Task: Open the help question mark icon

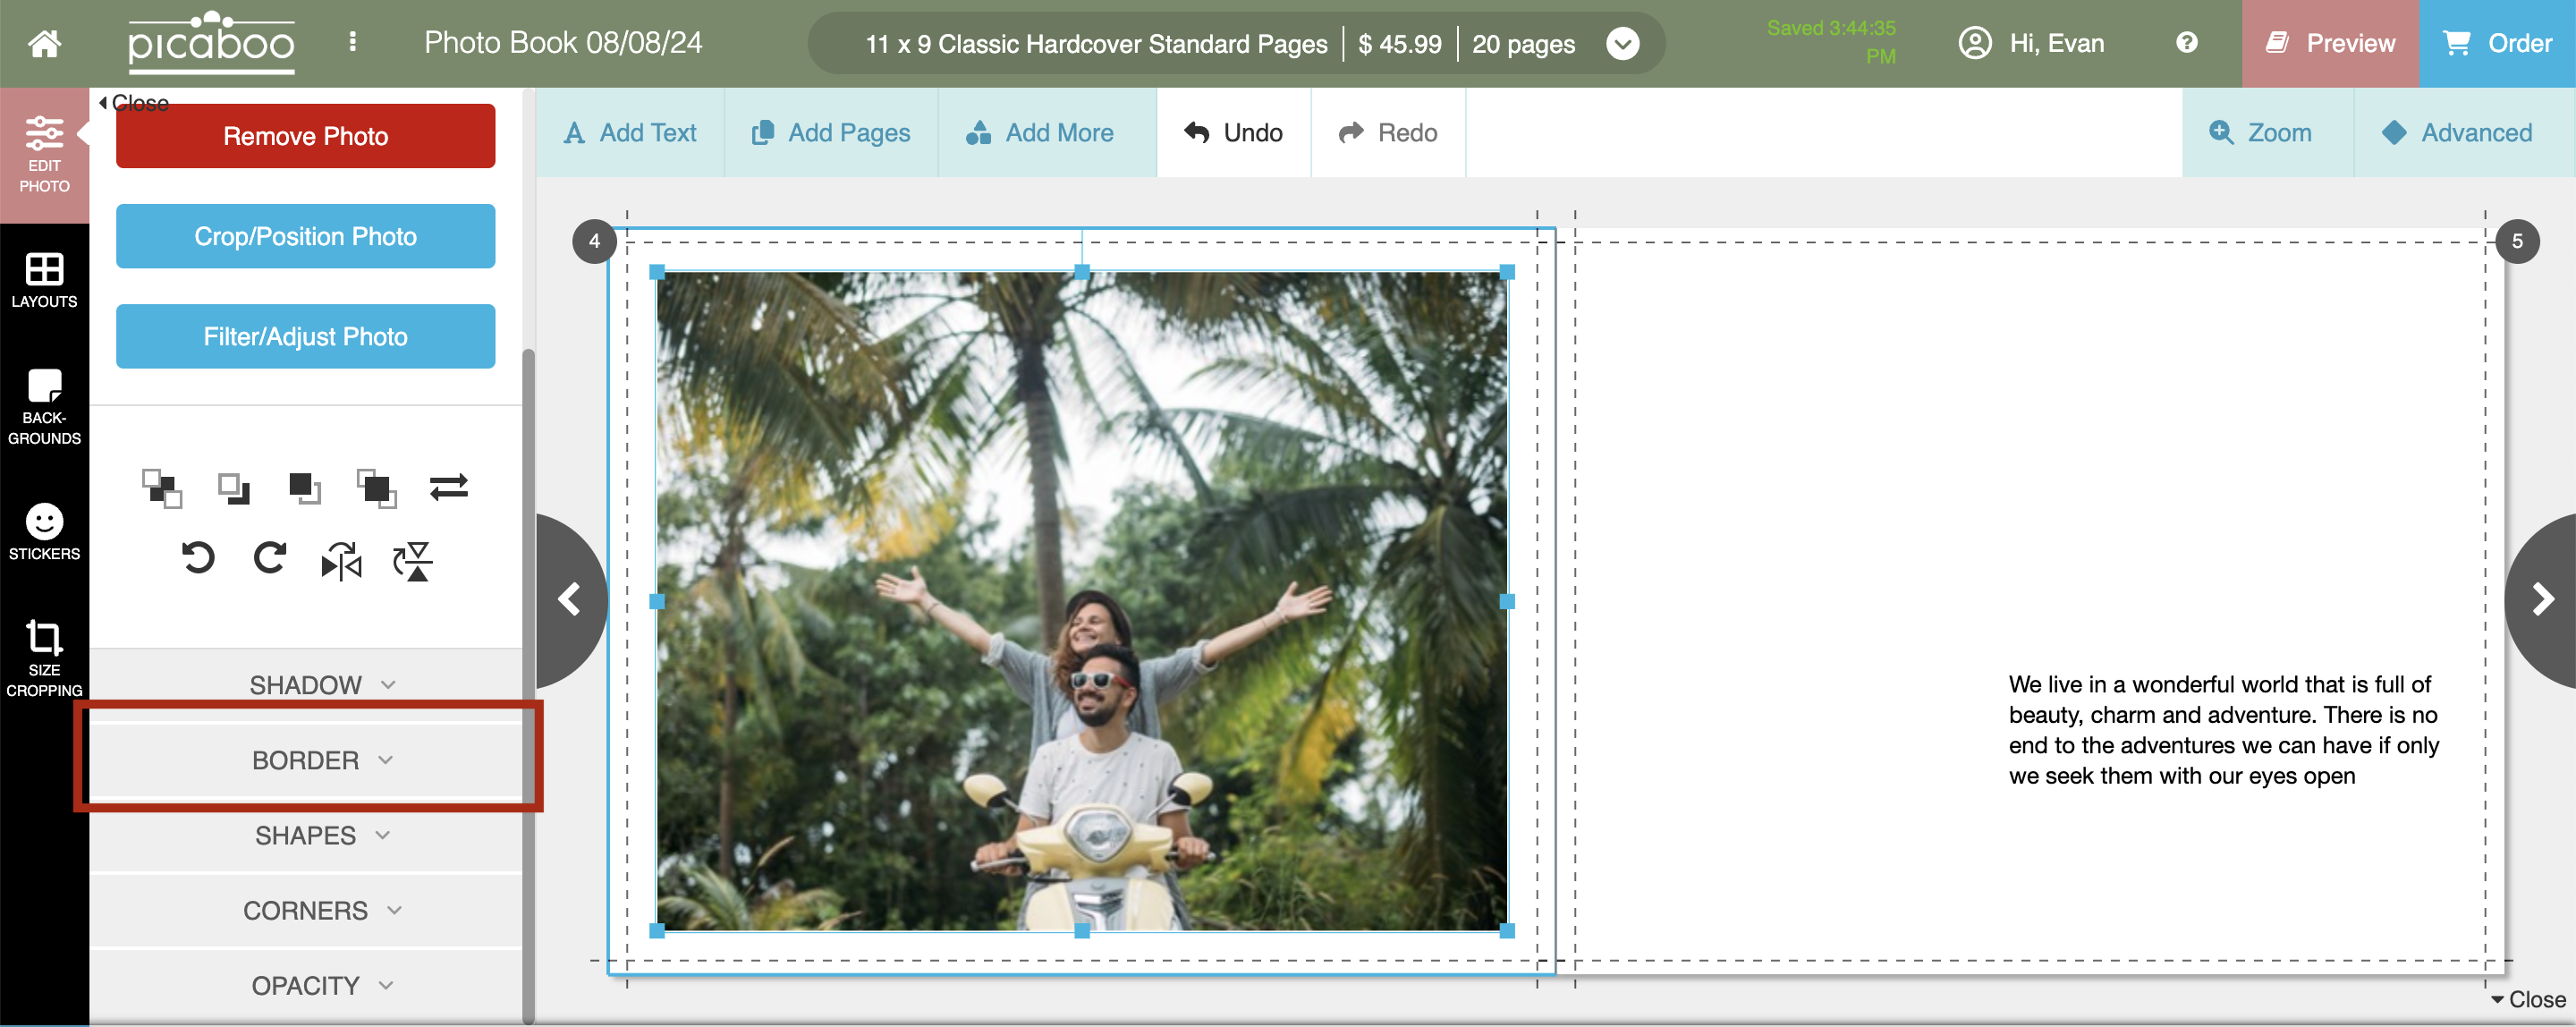Action: click(x=2186, y=43)
